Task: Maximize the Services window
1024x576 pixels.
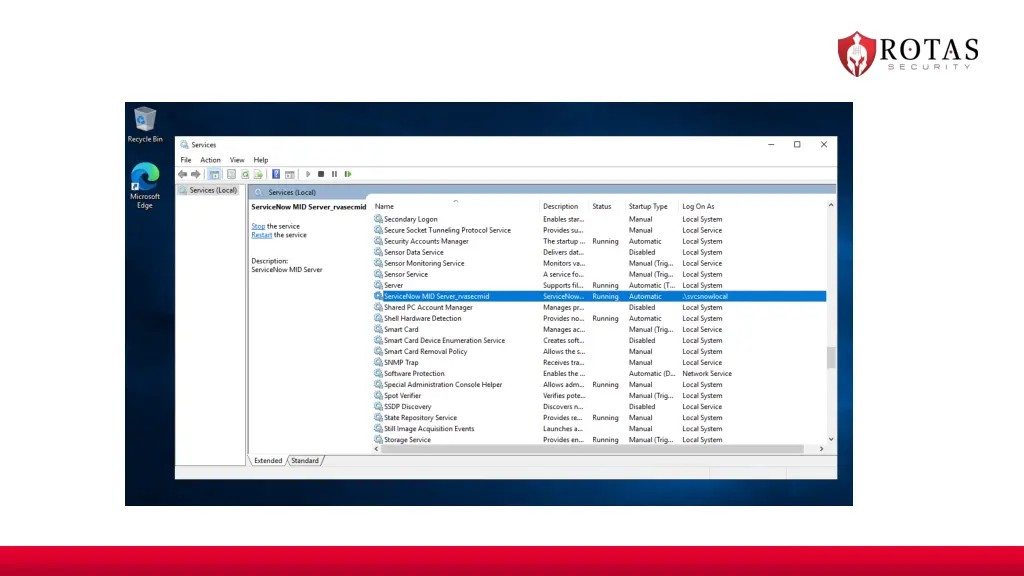Action: (x=797, y=144)
